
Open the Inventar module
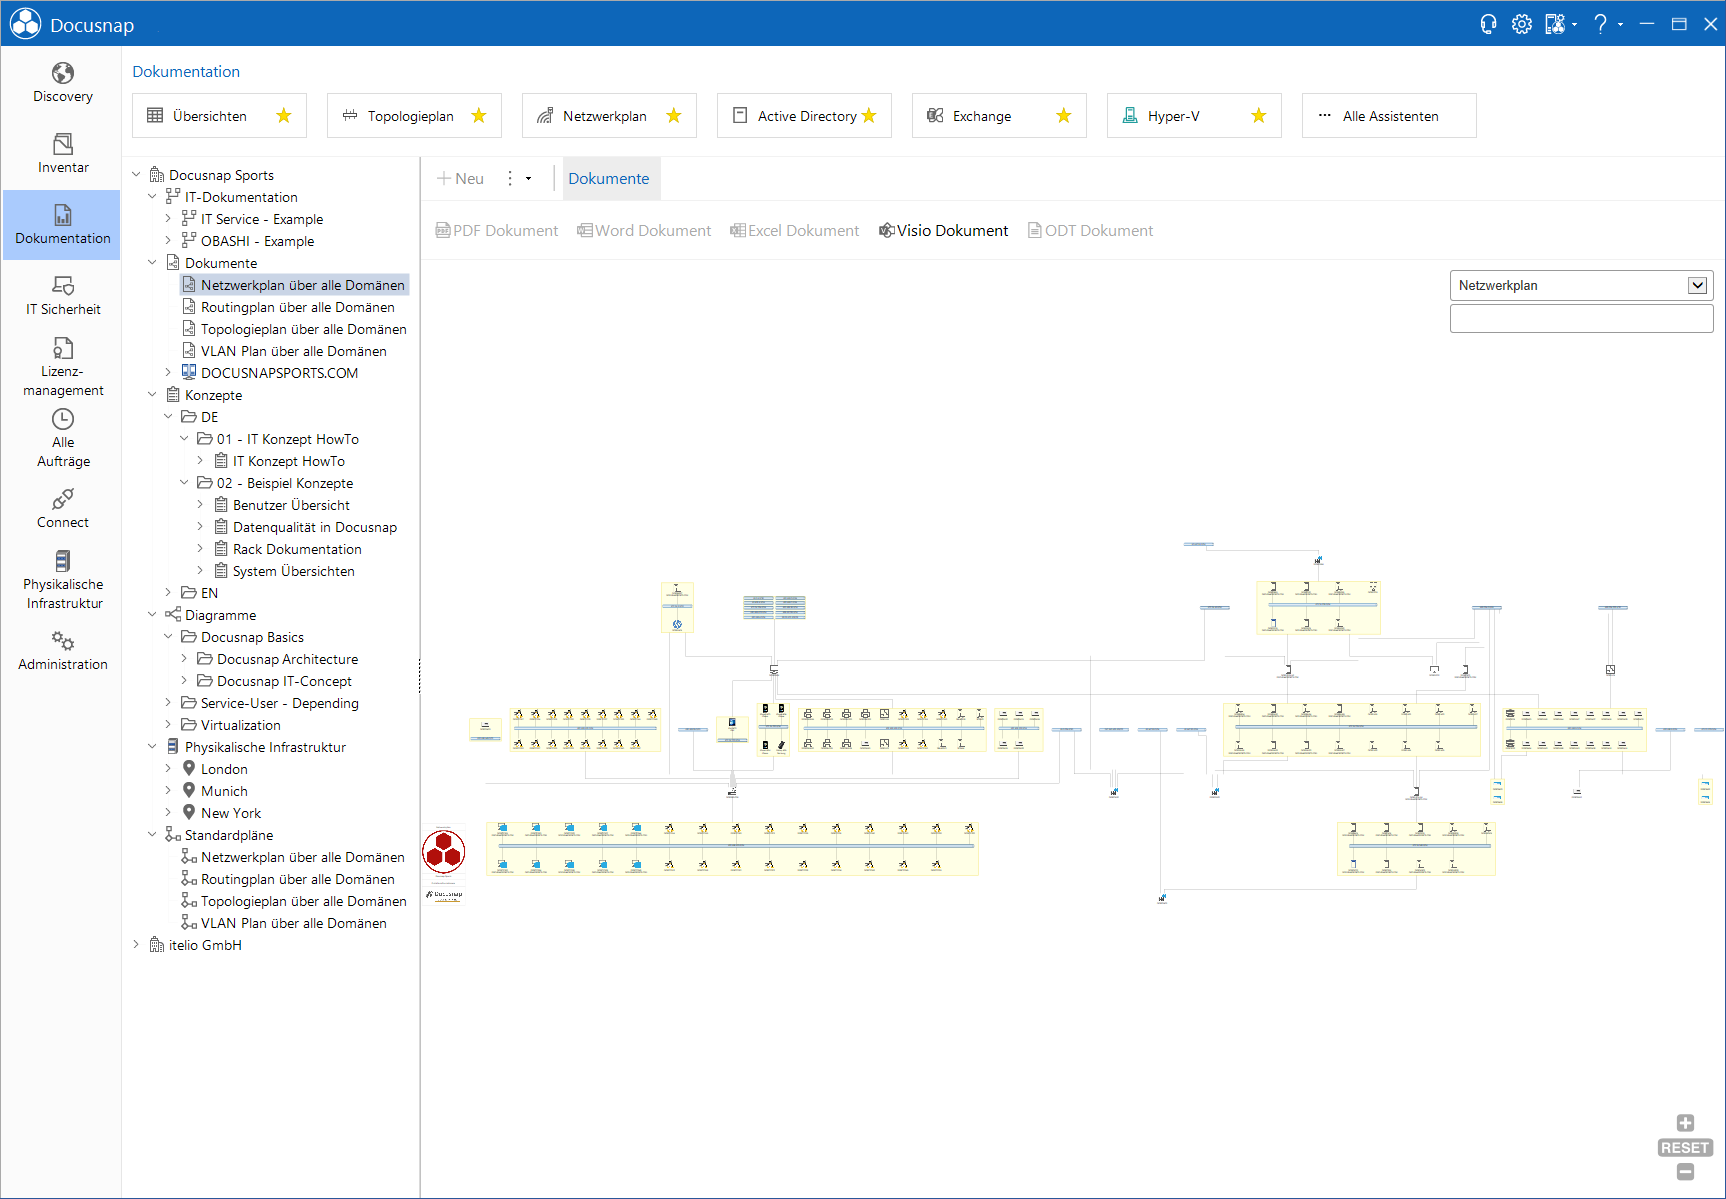(62, 154)
